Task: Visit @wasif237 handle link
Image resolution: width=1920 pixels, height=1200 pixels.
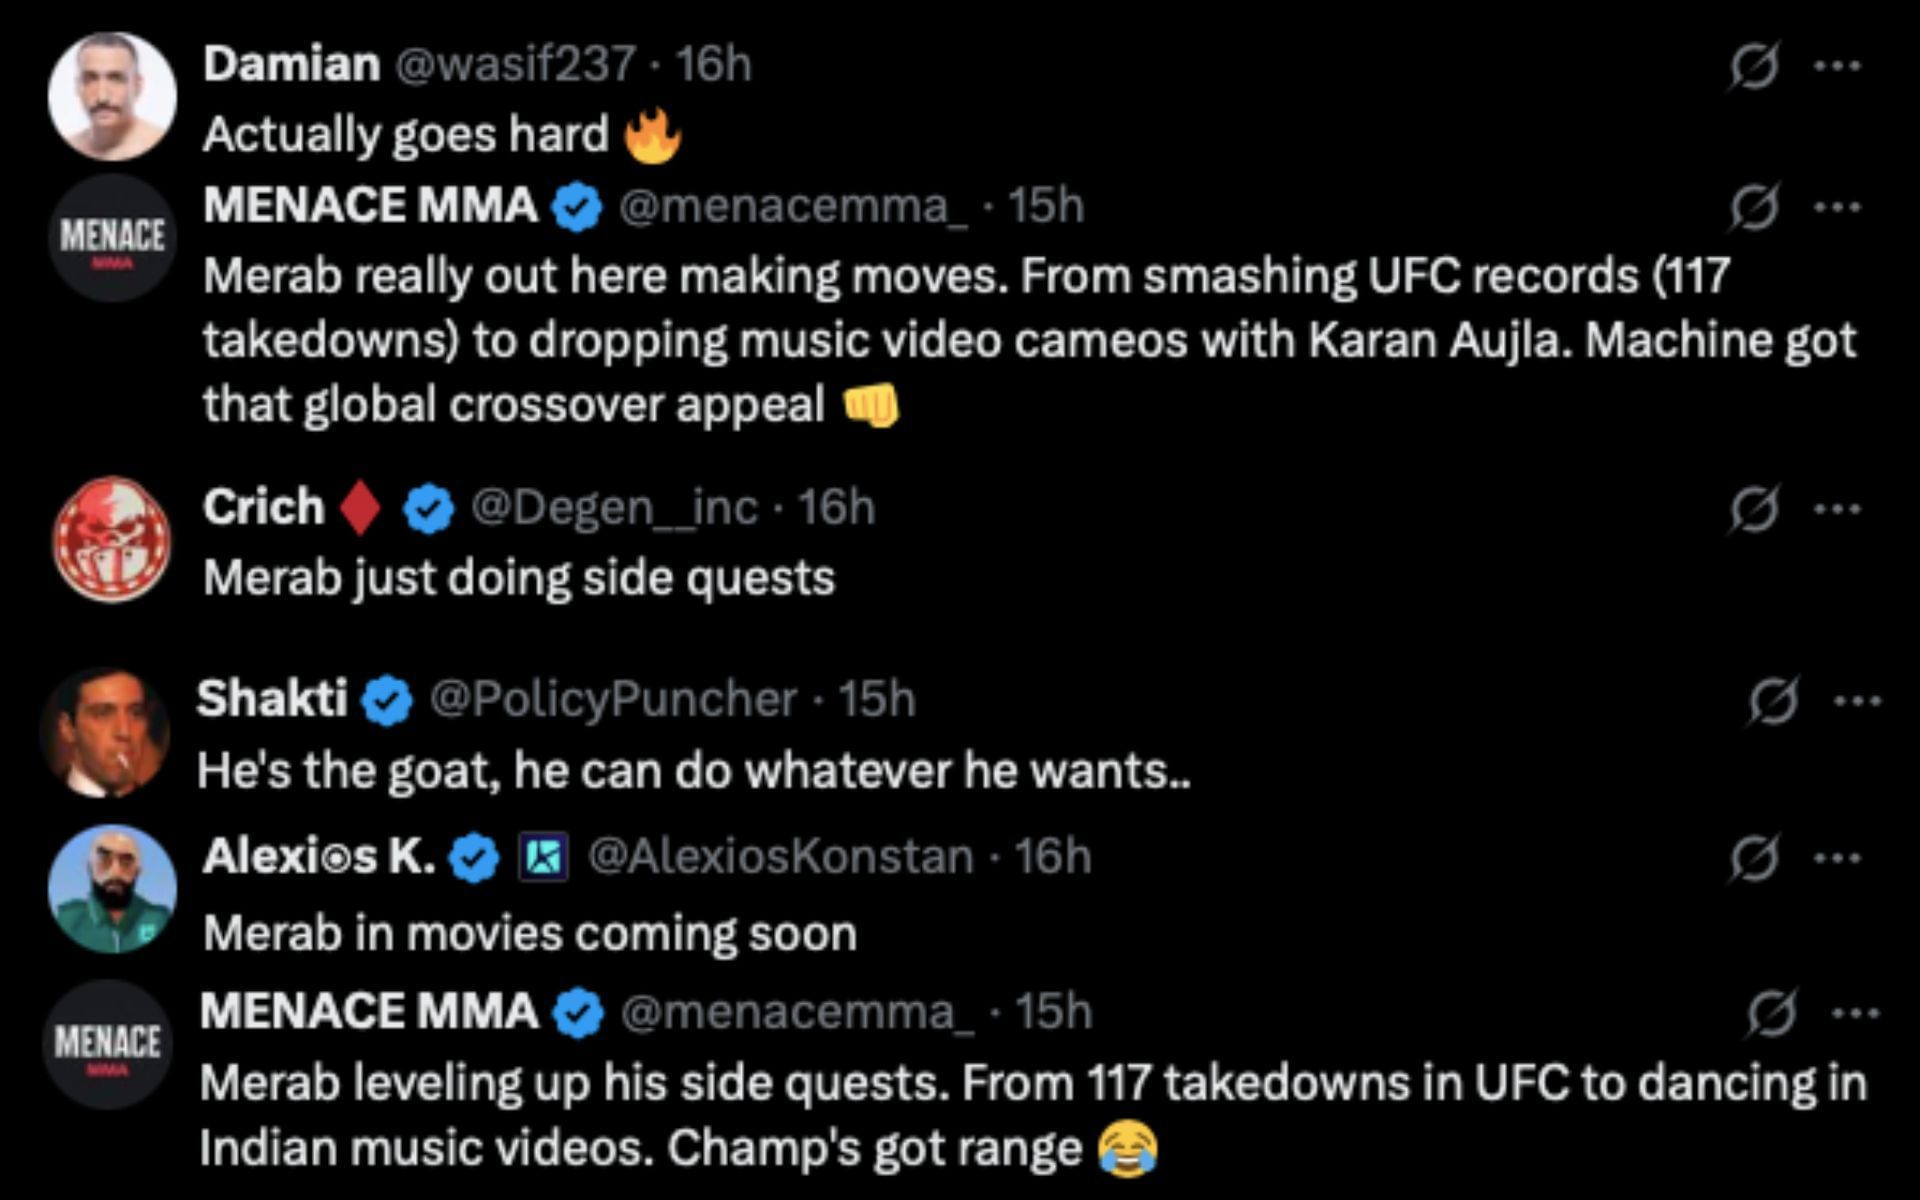Action: 515,65
